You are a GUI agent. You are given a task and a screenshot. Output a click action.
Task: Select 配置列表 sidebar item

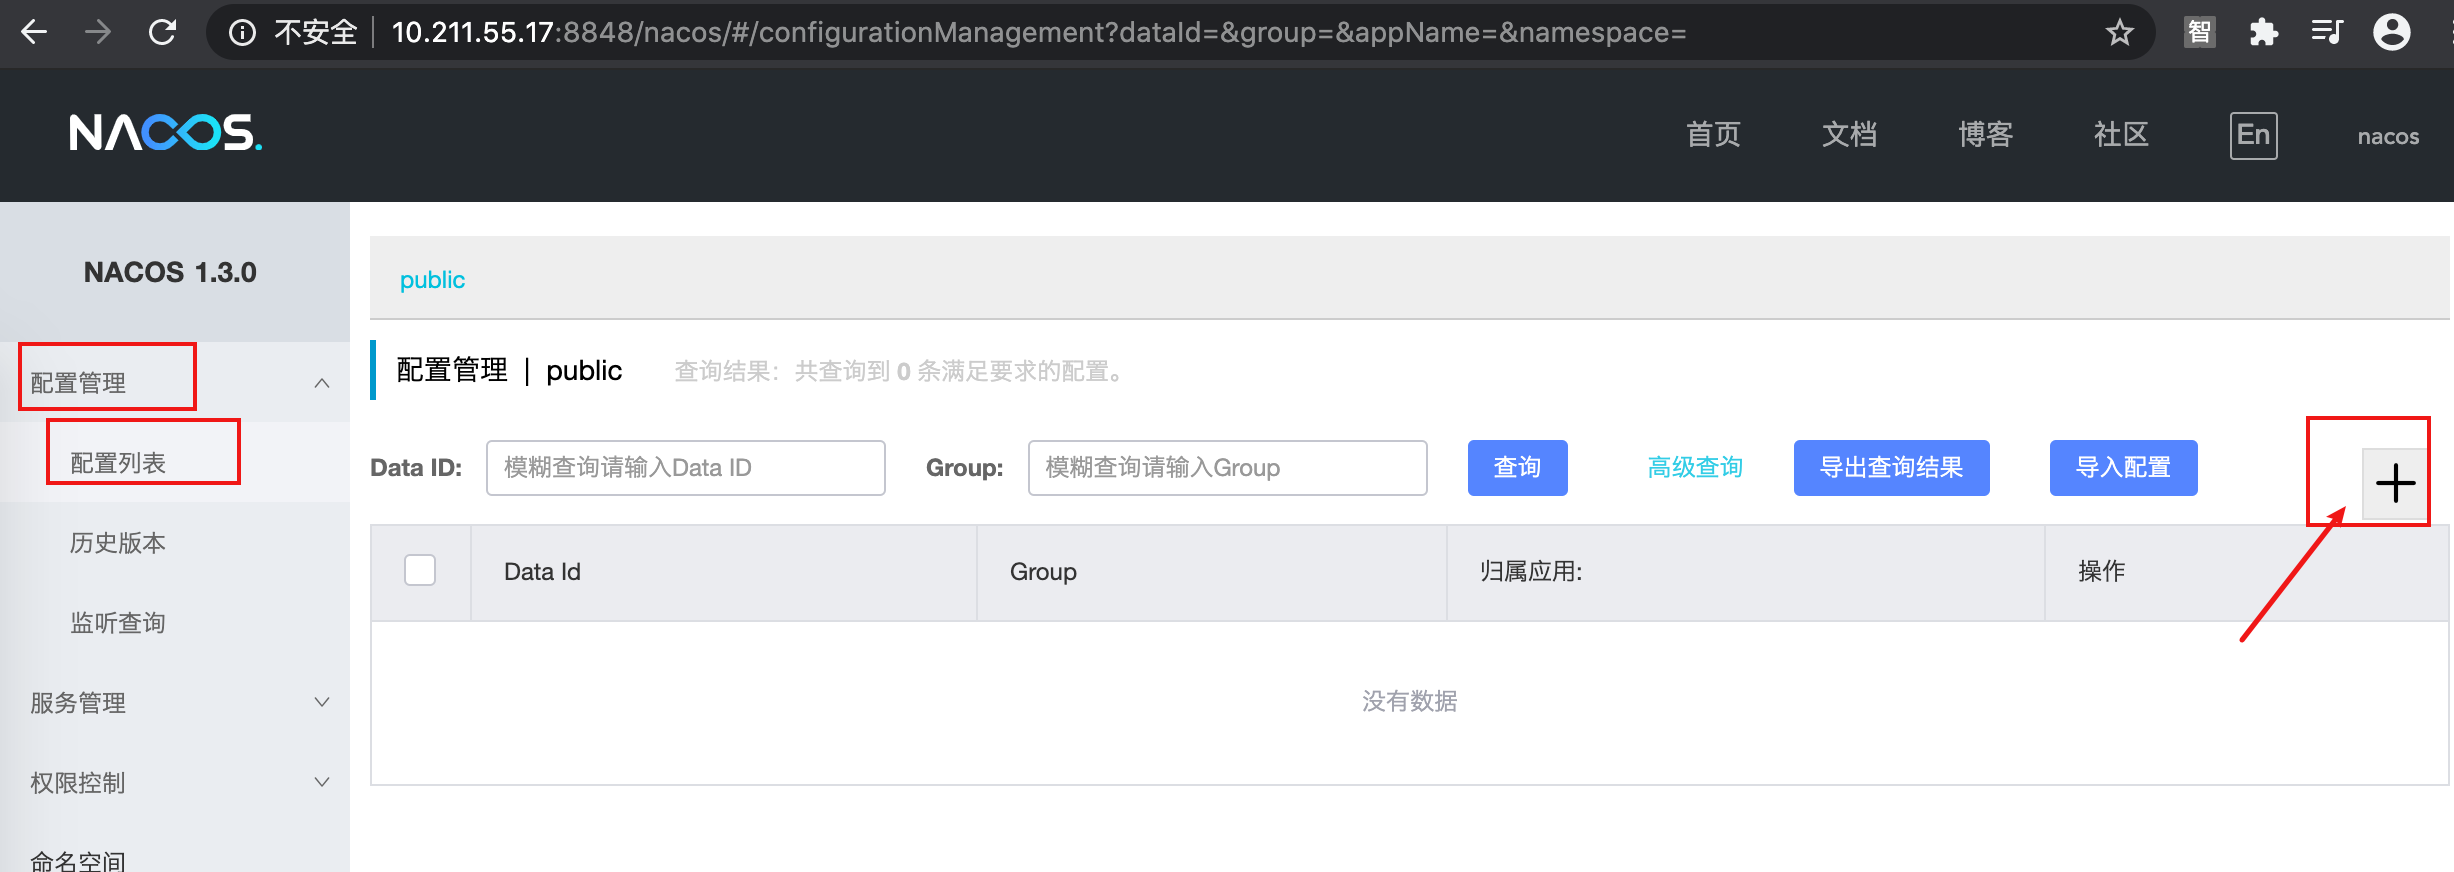(118, 463)
